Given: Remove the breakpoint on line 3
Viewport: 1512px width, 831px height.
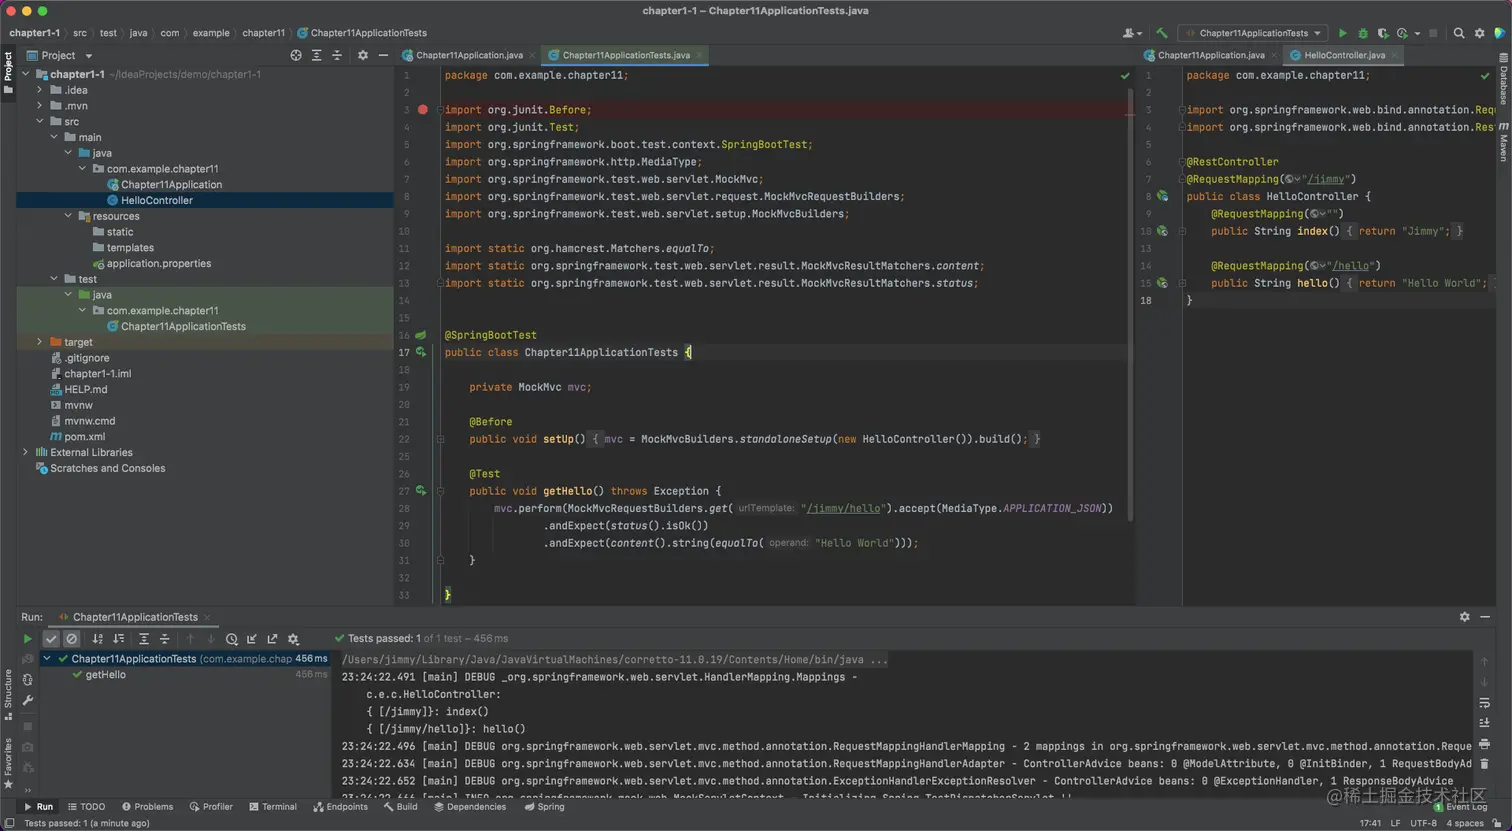Looking at the screenshot, I should pyautogui.click(x=423, y=110).
